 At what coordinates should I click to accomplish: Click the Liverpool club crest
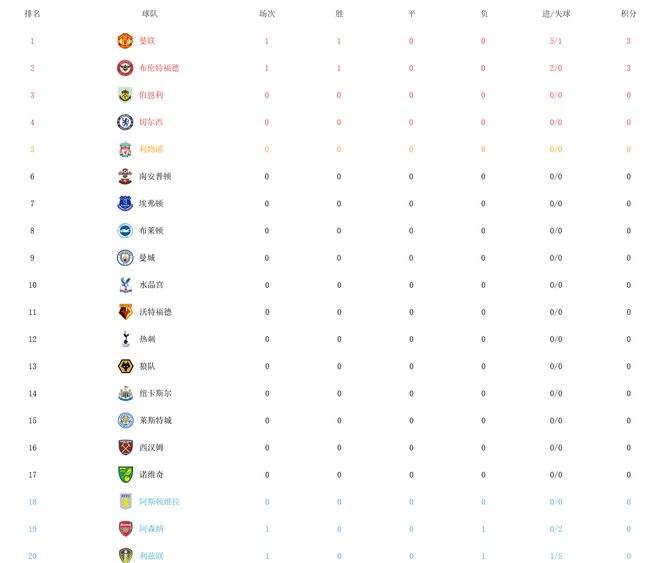pos(125,149)
